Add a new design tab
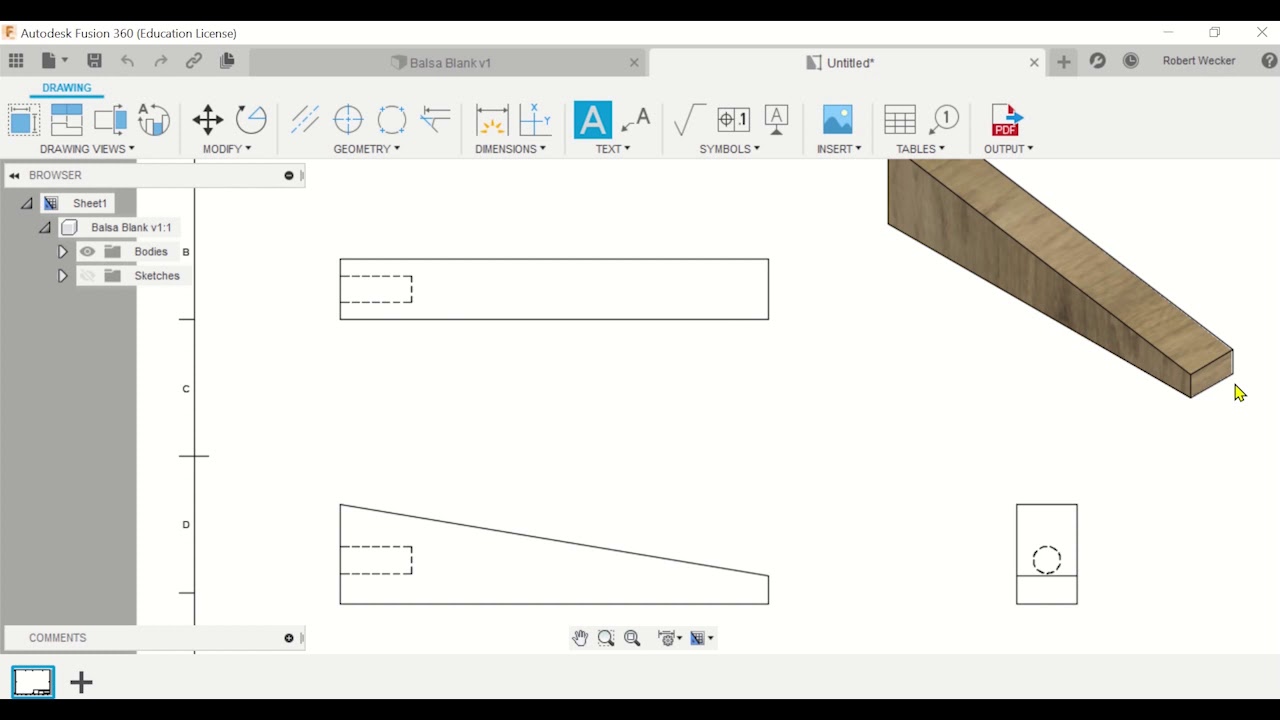 click(x=1064, y=62)
